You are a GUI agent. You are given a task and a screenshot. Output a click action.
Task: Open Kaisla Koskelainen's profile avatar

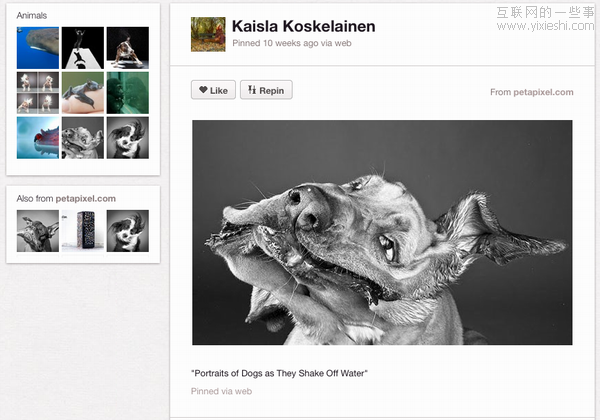tap(208, 34)
